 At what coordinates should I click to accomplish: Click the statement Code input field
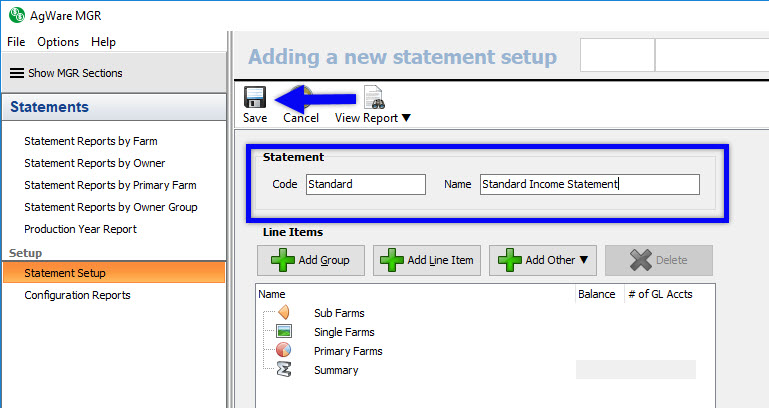pos(365,184)
